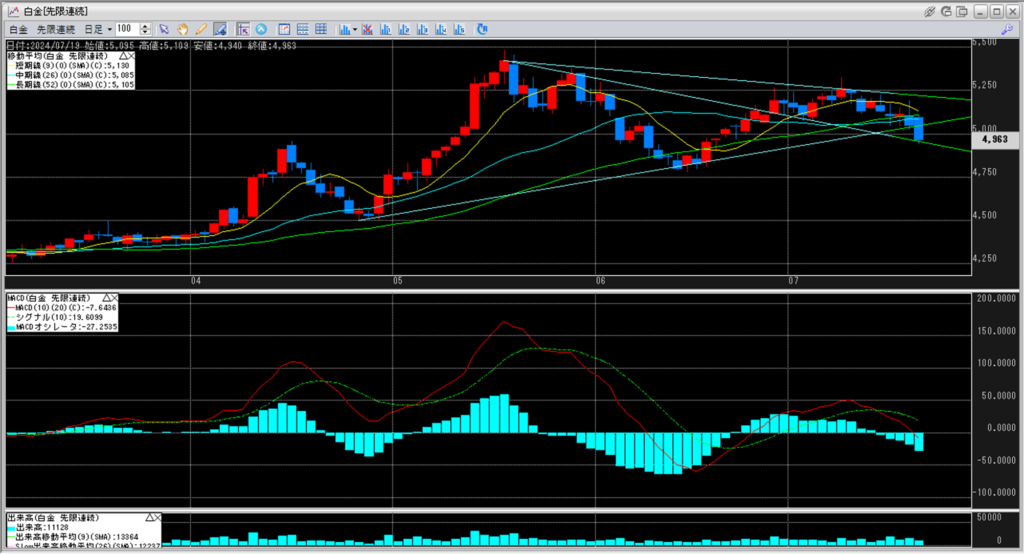Activate the hand pan tool
This screenshot has height=554, width=1024.
[x=183, y=29]
